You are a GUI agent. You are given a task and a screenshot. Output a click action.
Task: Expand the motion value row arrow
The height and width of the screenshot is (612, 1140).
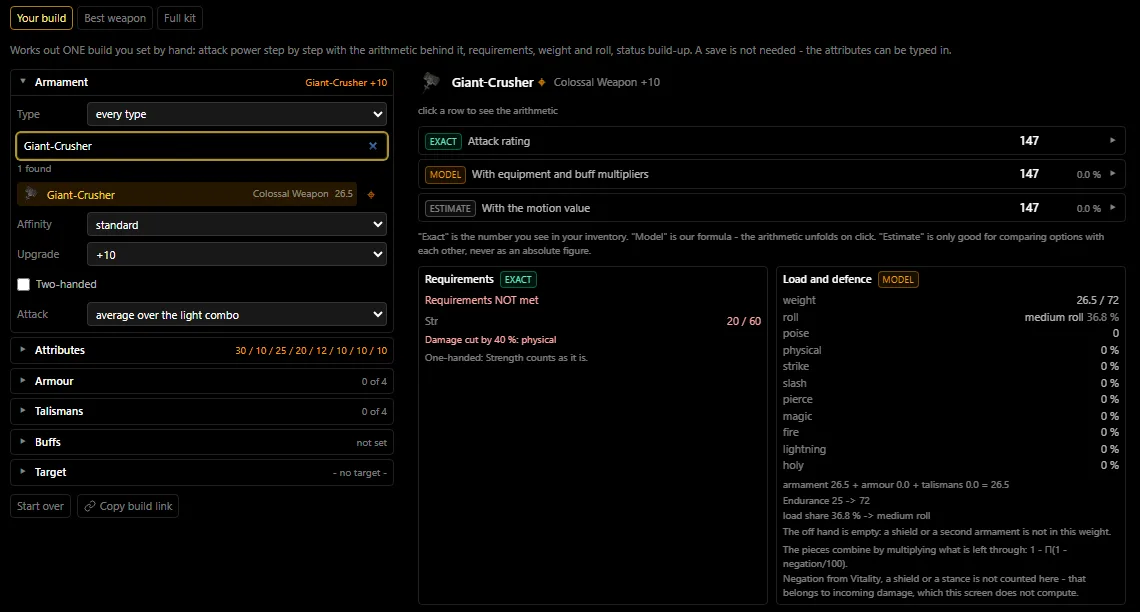pos(1112,208)
